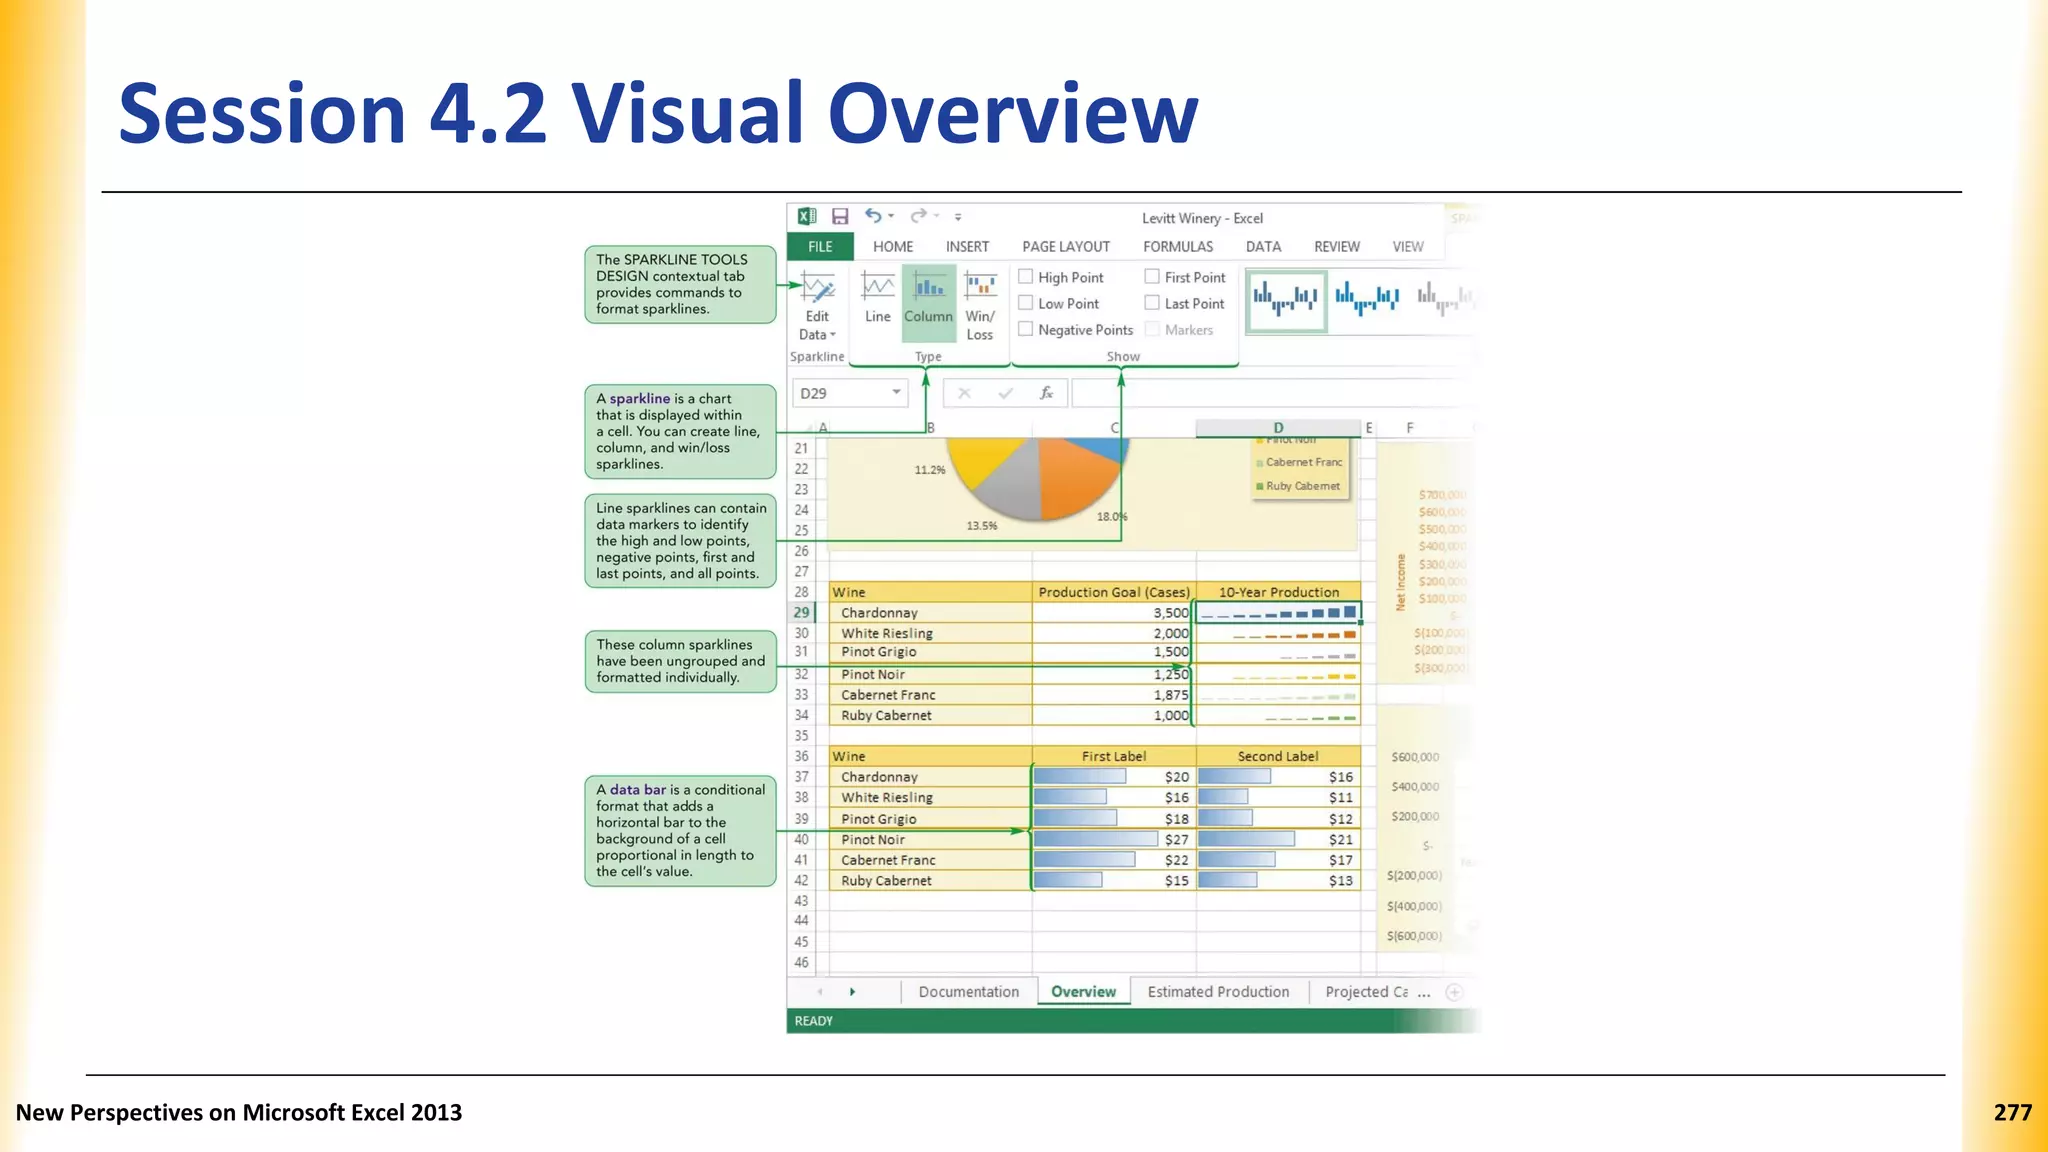Open the REVIEW ribbon tab

click(1337, 246)
